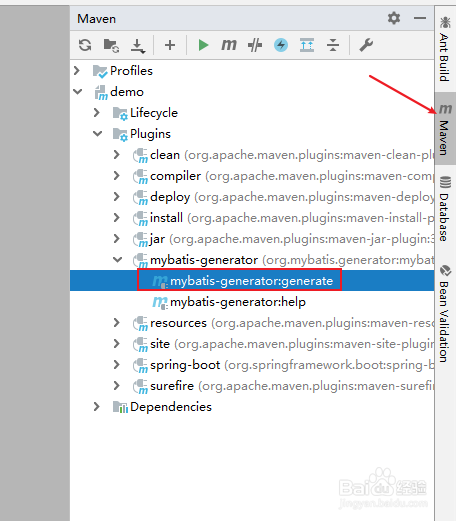
Task: Hide the Maven tool window
Action: (x=420, y=18)
